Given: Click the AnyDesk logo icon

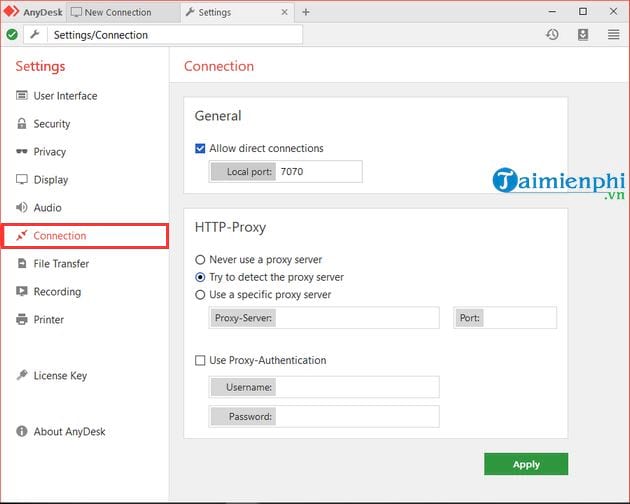Looking at the screenshot, I should [x=11, y=11].
